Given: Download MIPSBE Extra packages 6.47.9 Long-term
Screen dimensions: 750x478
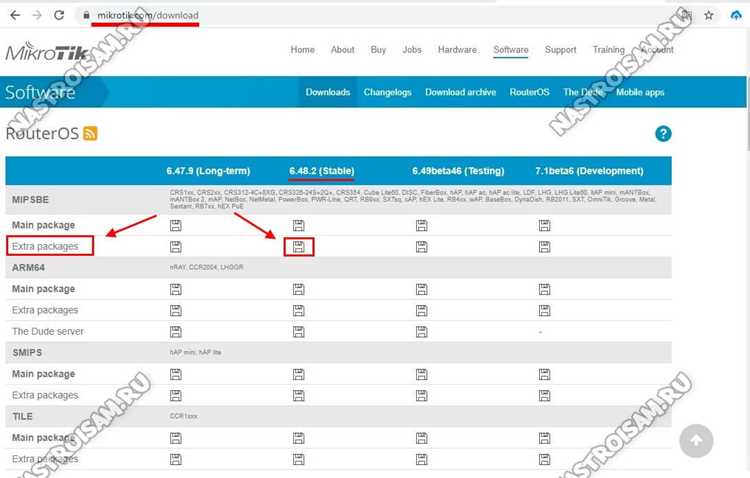Looking at the screenshot, I should 176,247.
